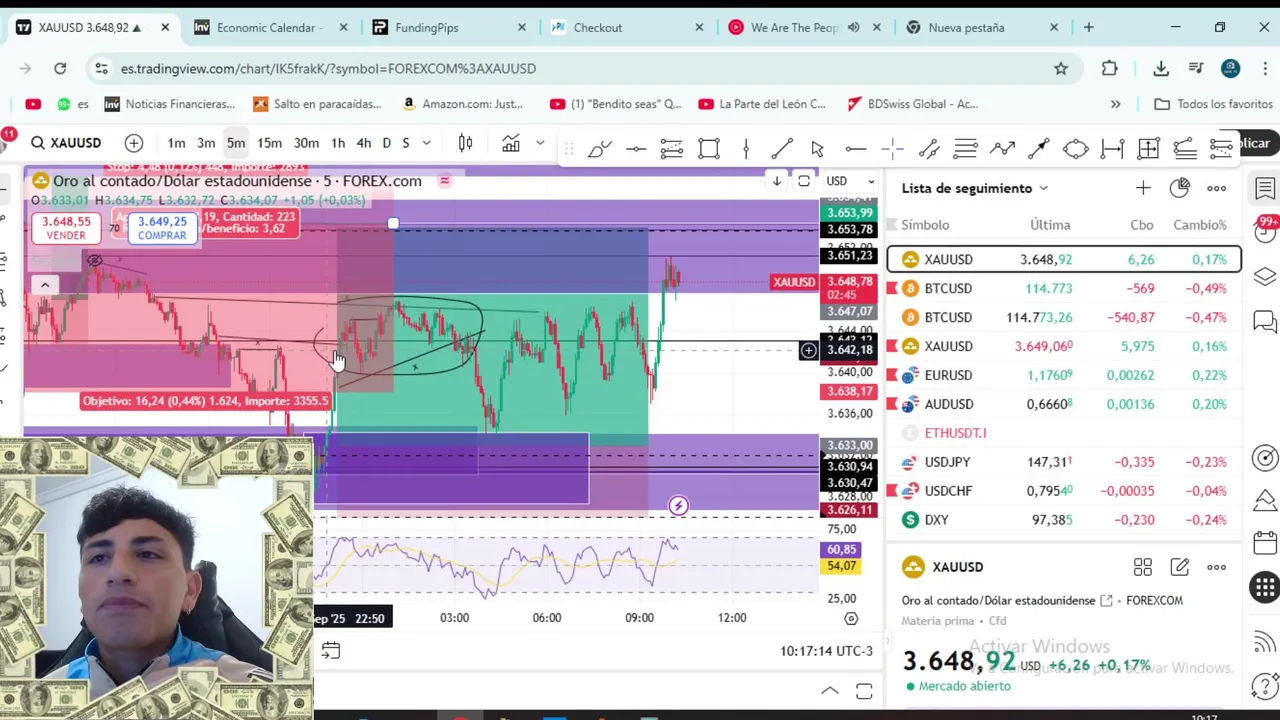Open the XAUUSD symbol search

66,143
